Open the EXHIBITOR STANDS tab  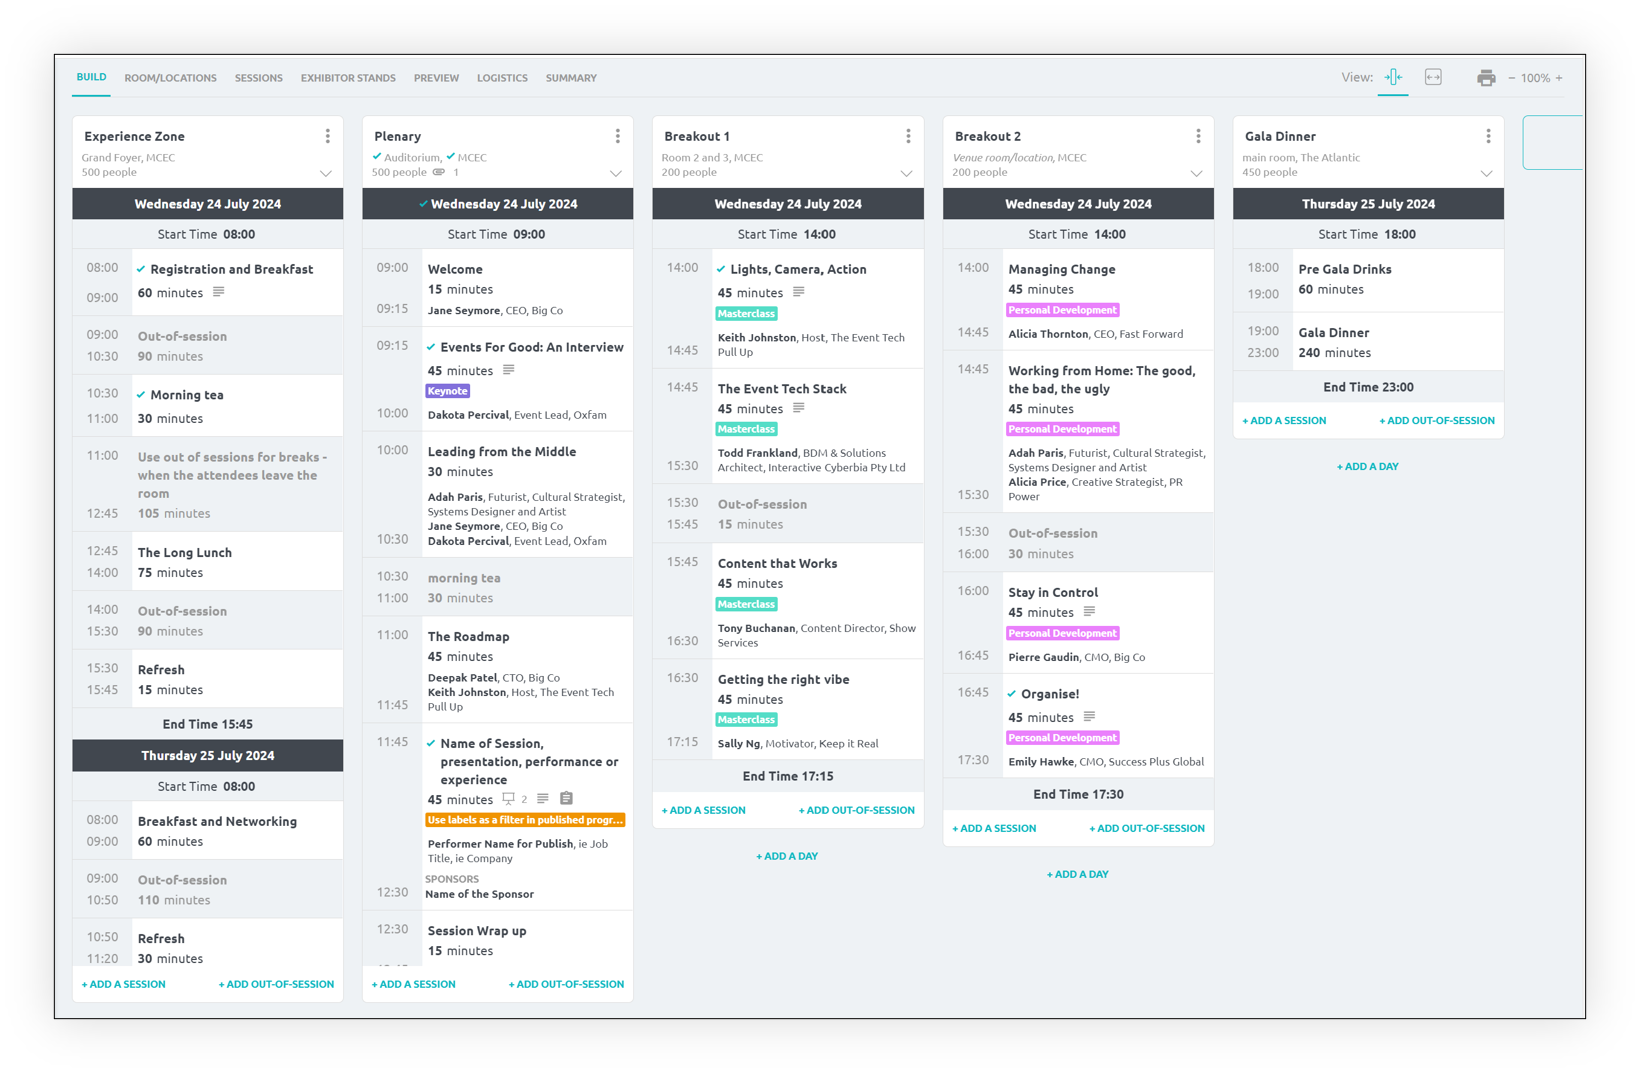click(347, 77)
